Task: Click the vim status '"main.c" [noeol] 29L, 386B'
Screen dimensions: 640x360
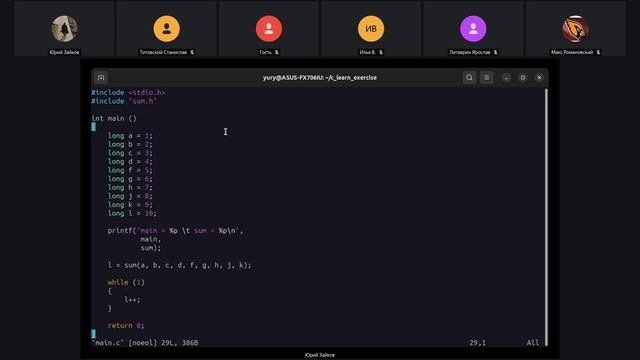Action: [145, 343]
